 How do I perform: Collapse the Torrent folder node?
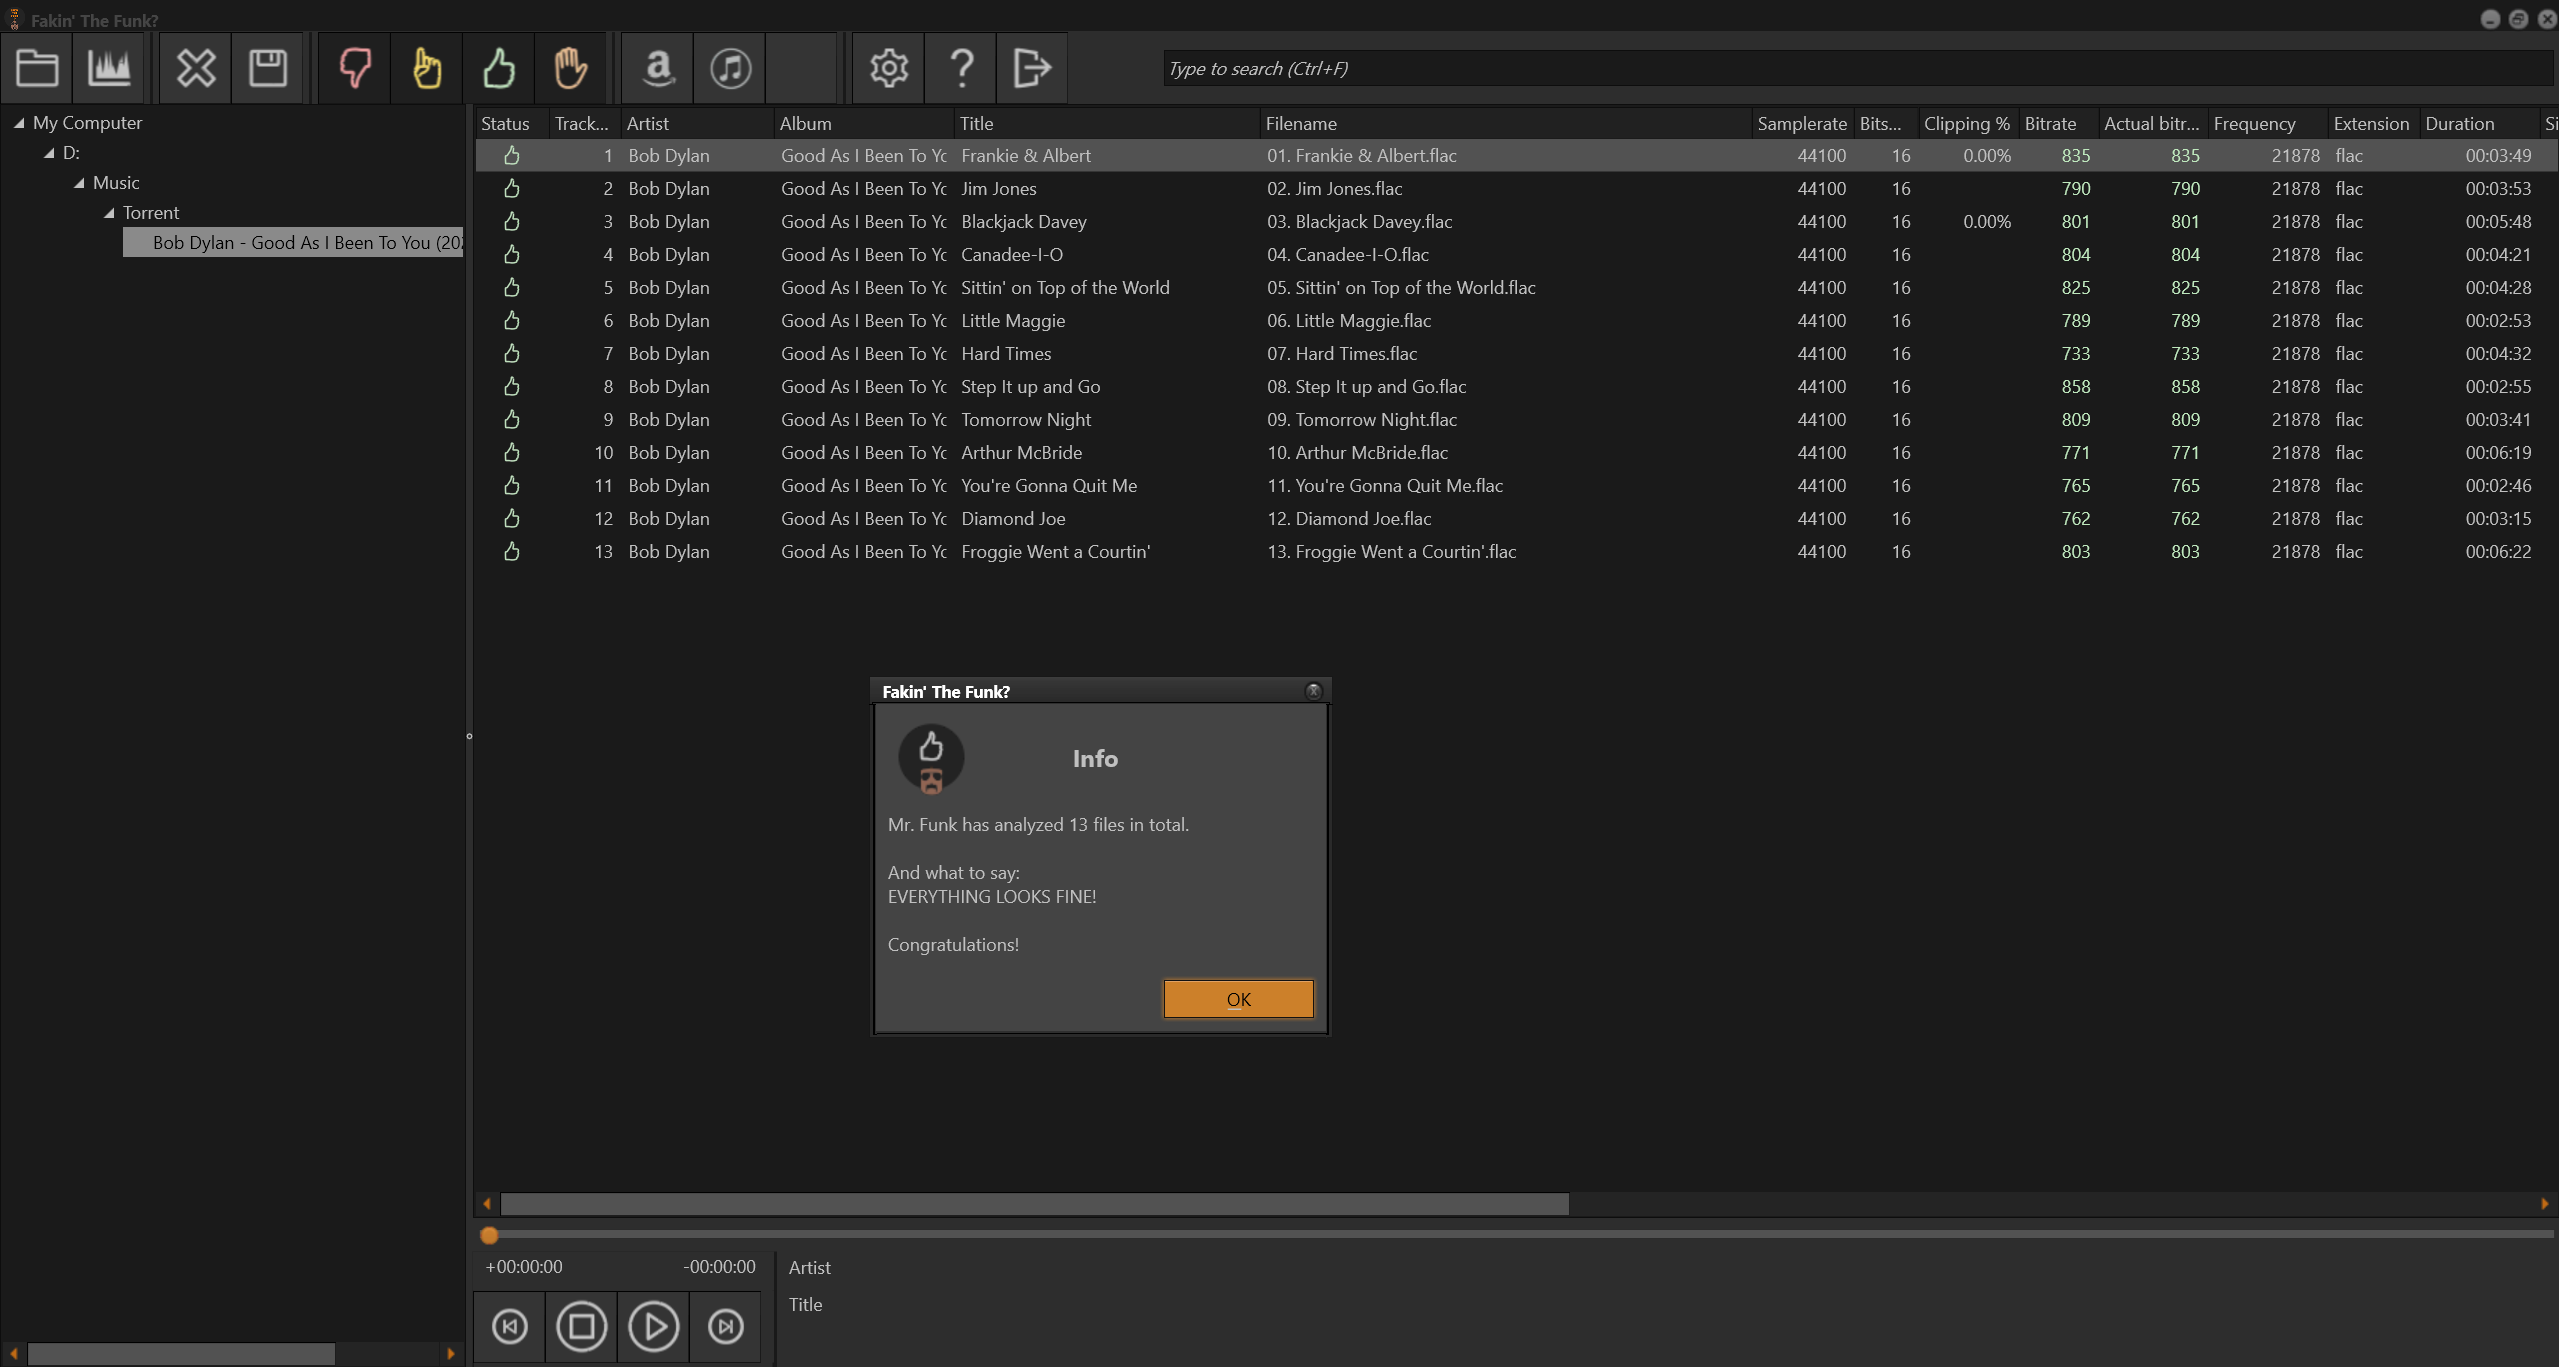(109, 213)
